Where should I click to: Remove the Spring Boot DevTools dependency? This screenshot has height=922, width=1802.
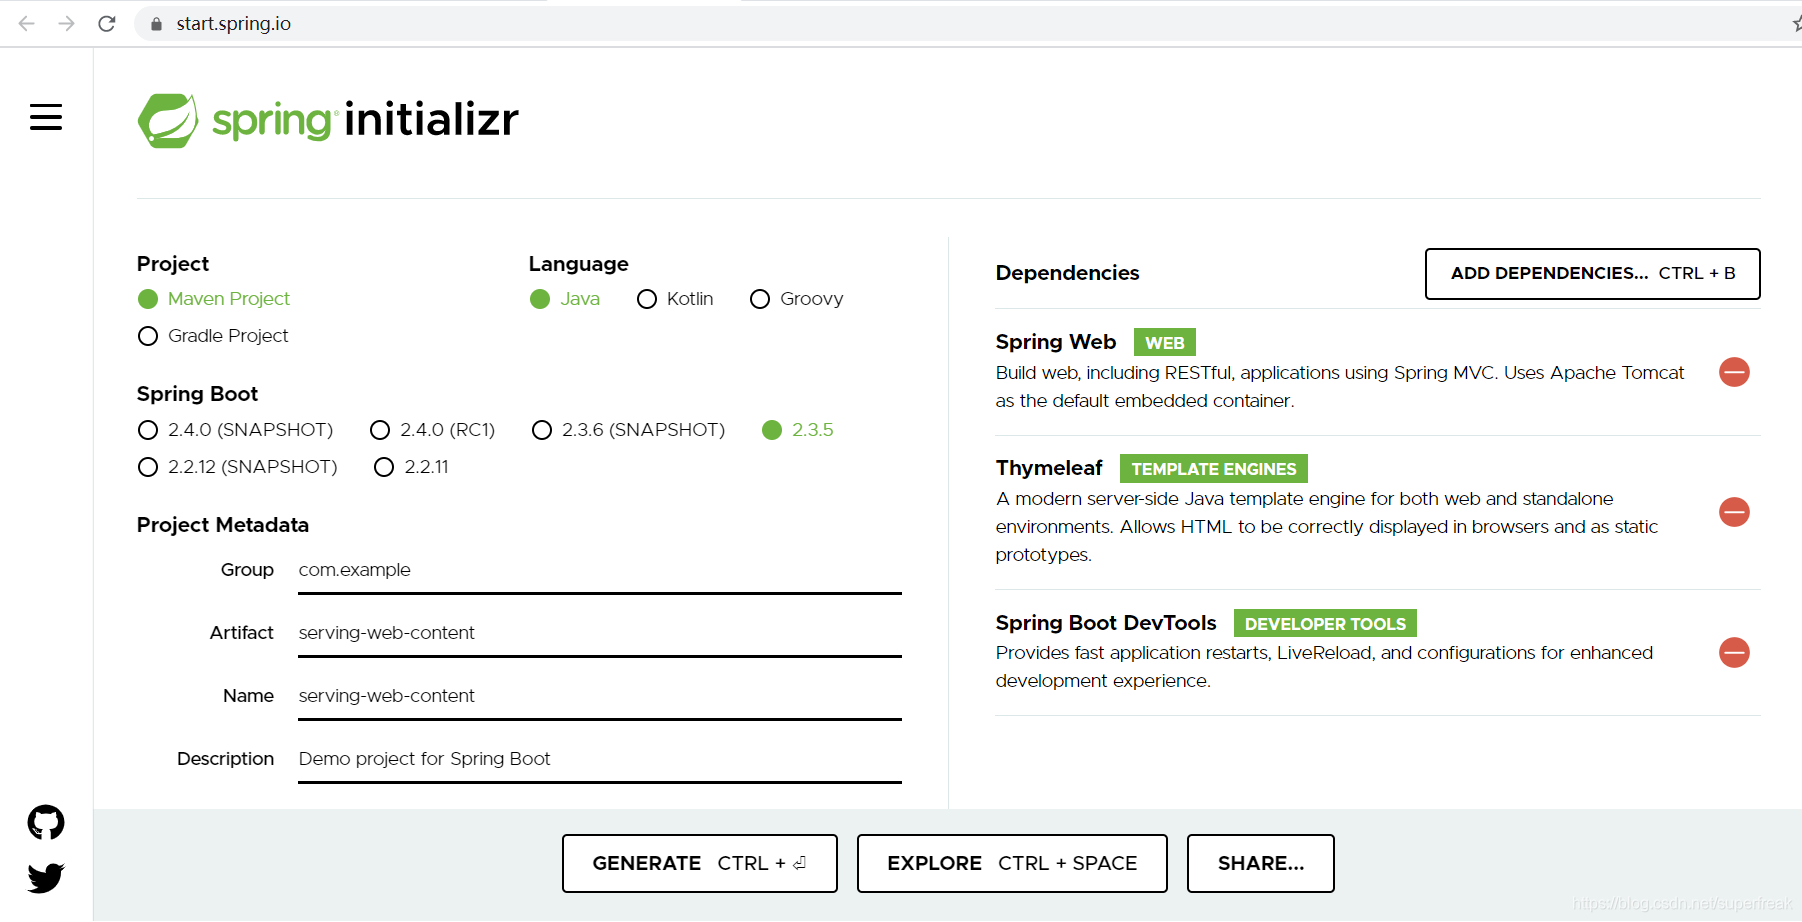(1734, 652)
